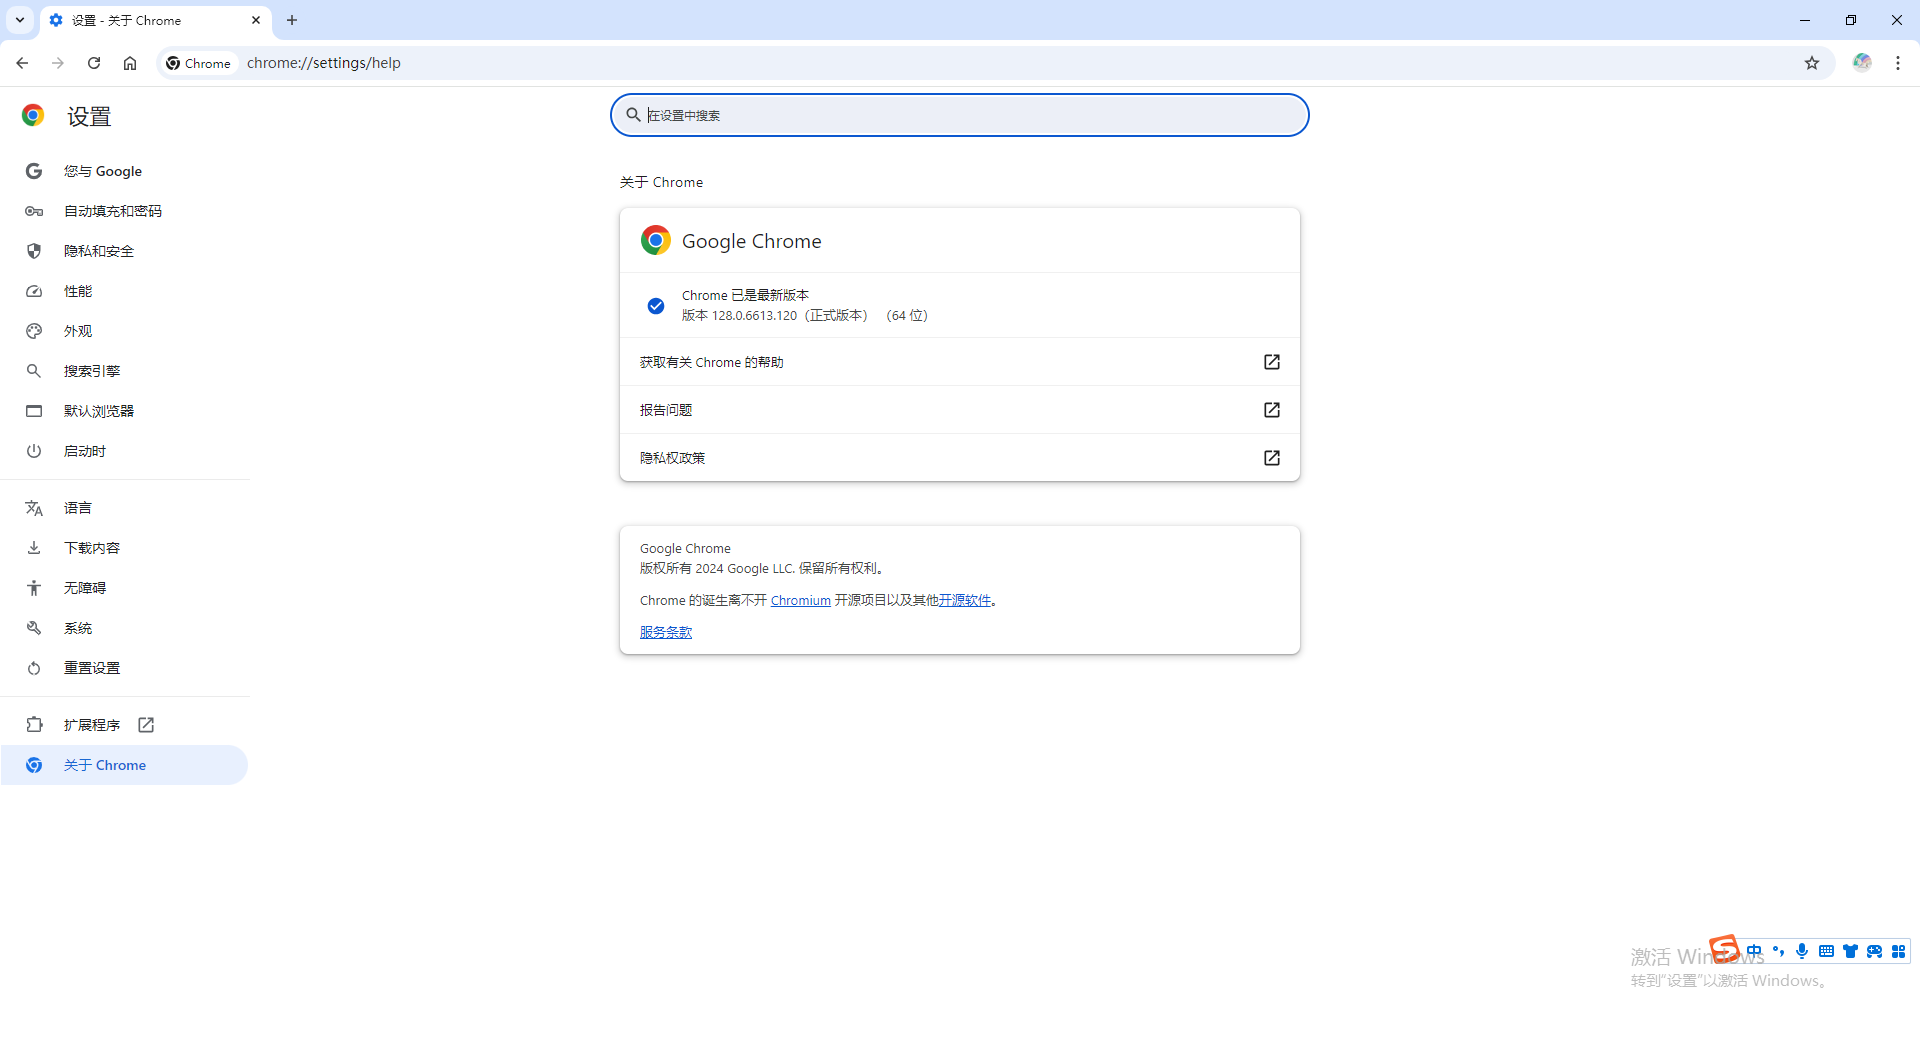The height and width of the screenshot is (1040, 1920).
Task: Open the Chrome profile avatar
Action: [x=1862, y=63]
